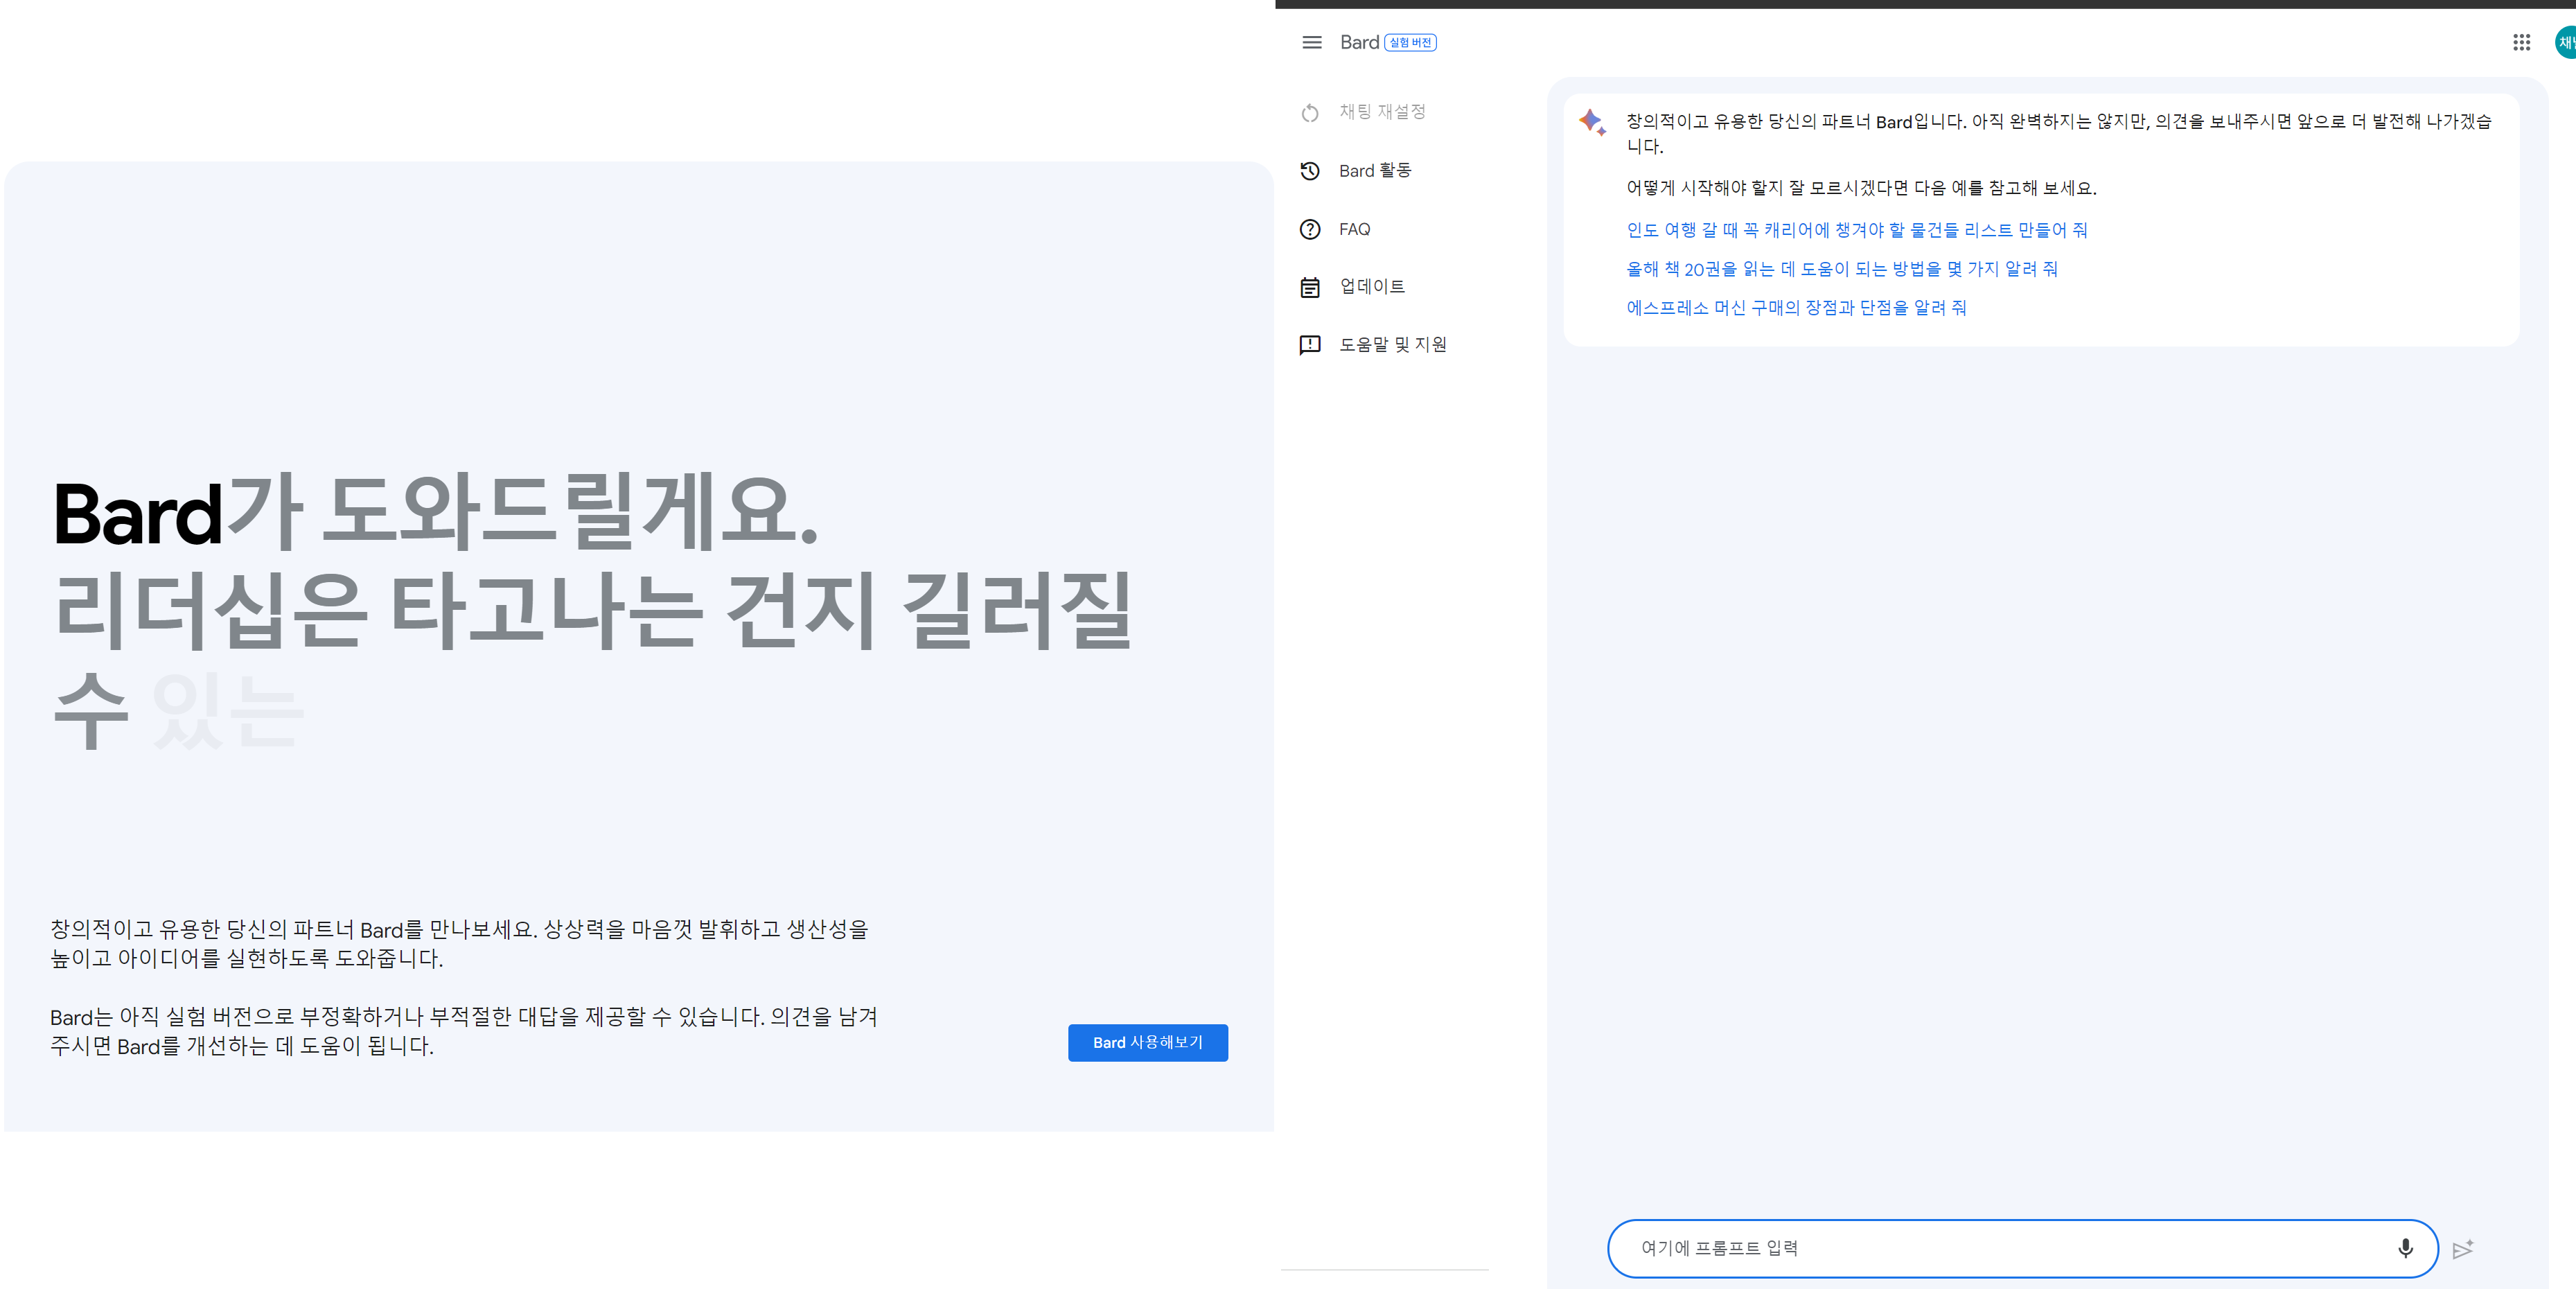Image resolution: width=2576 pixels, height=1289 pixels.
Task: Click the Bard sparkle avatar icon
Action: click(x=1590, y=122)
